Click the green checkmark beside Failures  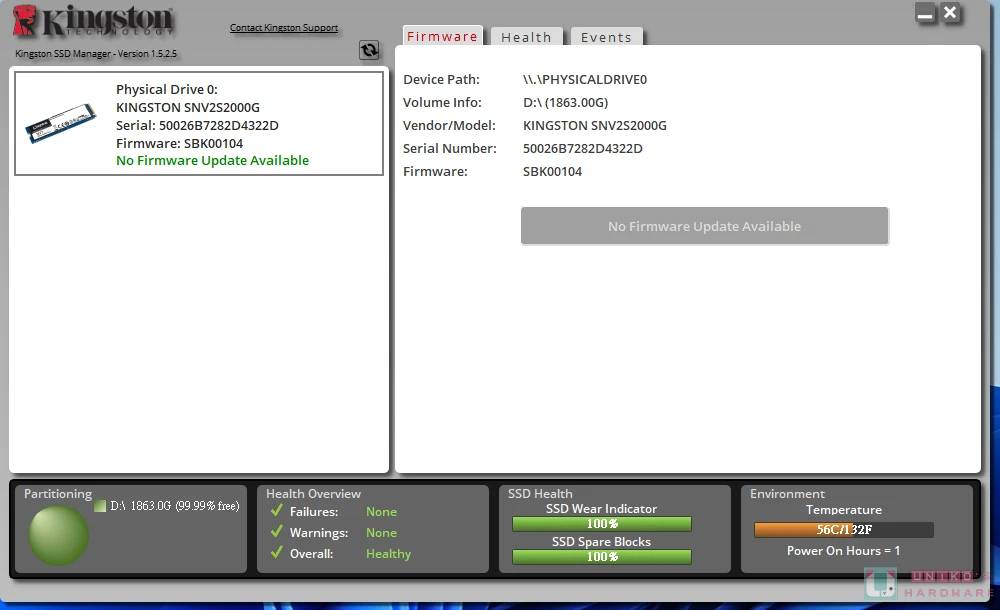pos(277,510)
